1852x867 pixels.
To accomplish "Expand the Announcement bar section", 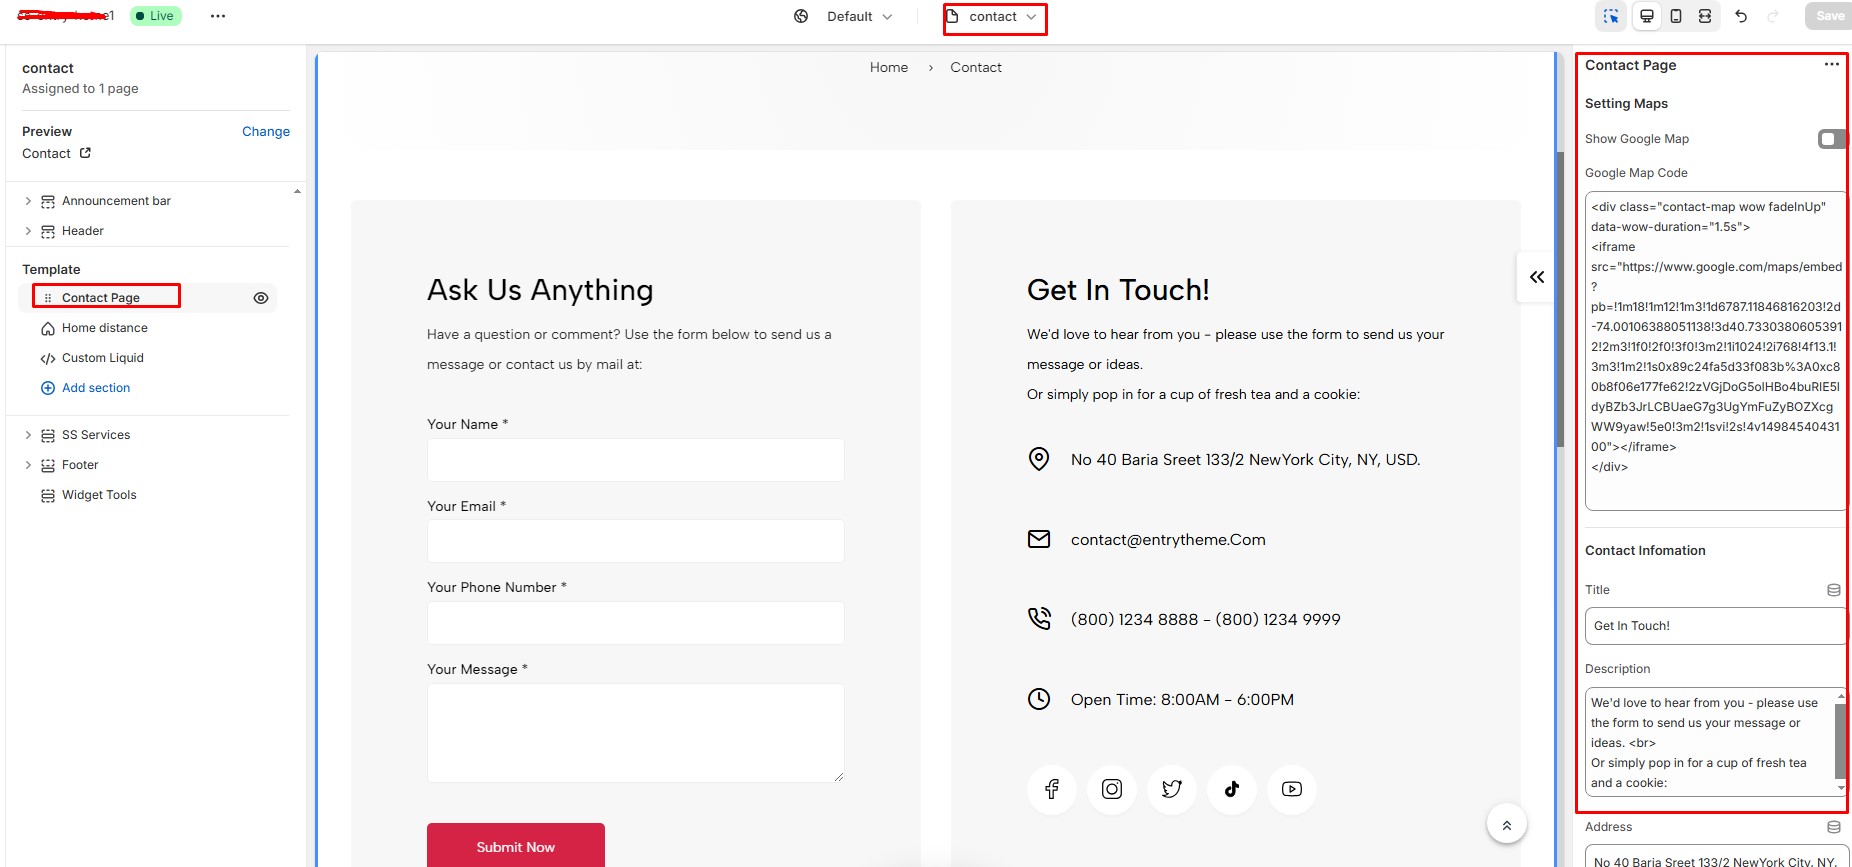I will point(28,201).
